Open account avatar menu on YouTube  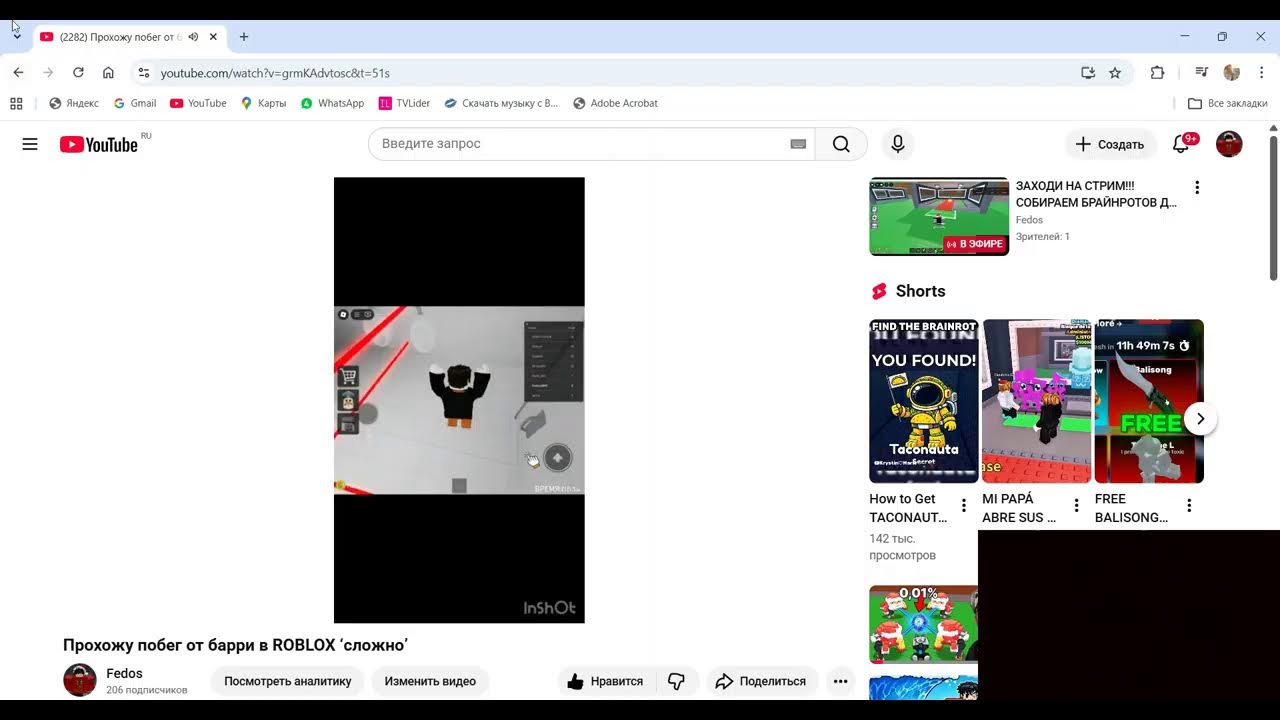(1229, 144)
